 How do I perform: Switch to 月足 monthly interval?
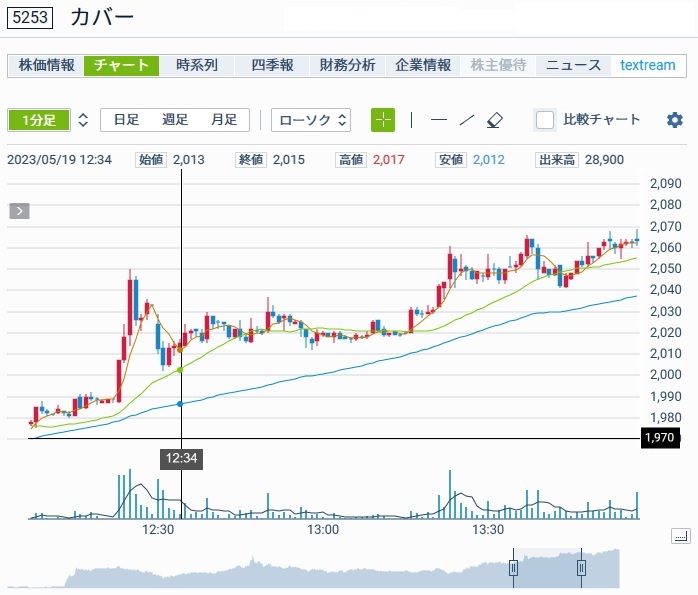tap(223, 120)
